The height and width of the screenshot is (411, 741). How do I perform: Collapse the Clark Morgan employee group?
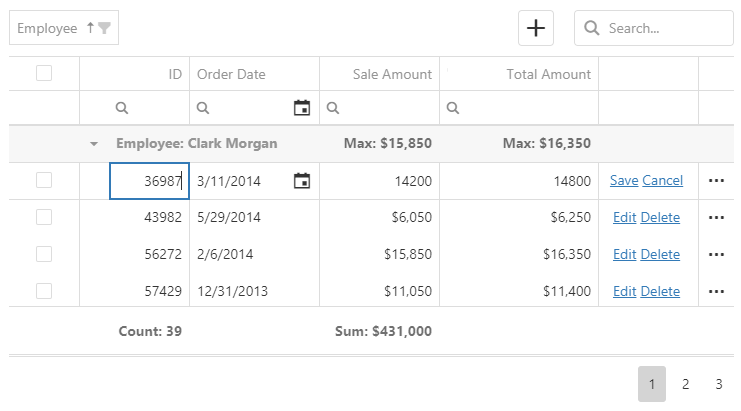point(94,144)
